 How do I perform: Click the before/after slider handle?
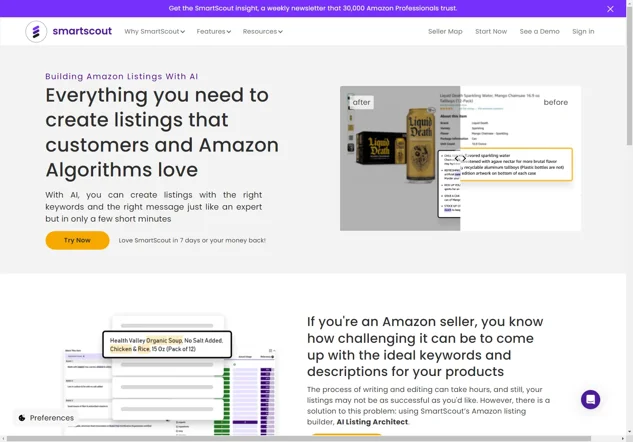pos(460,159)
